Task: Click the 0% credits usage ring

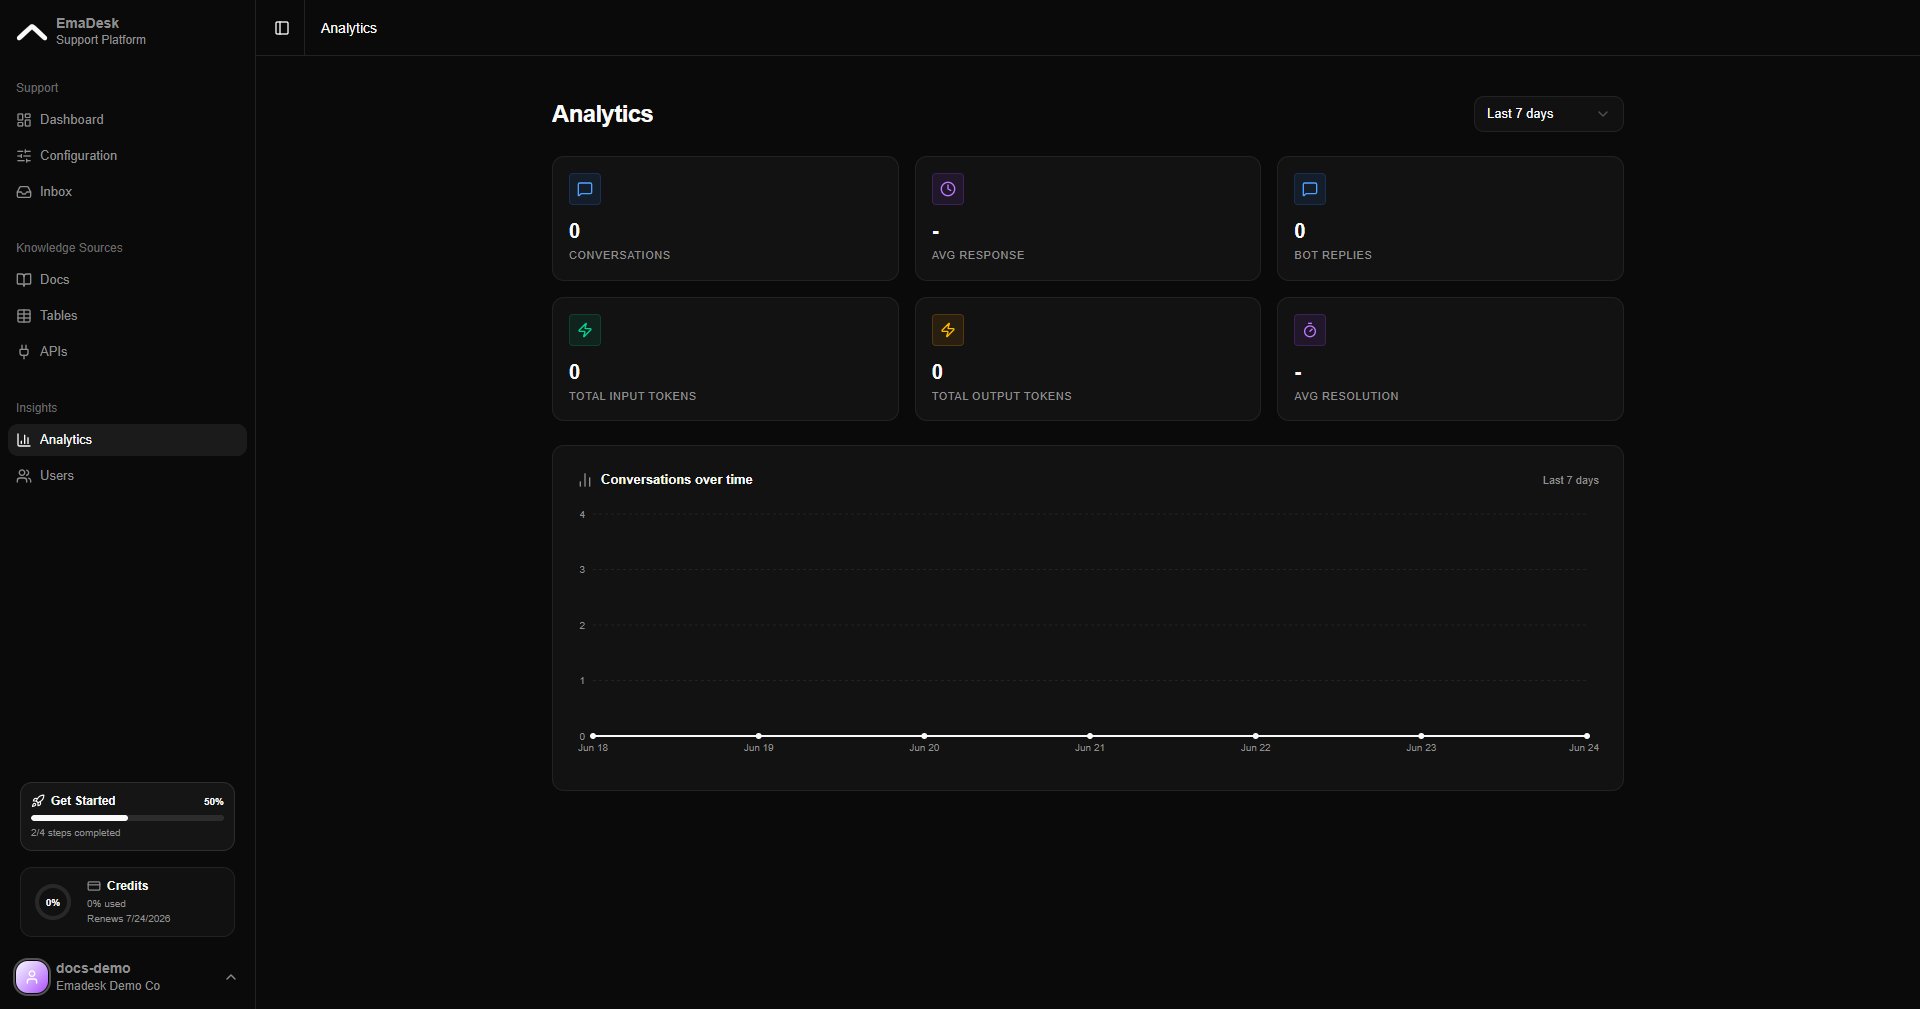Action: click(x=53, y=902)
